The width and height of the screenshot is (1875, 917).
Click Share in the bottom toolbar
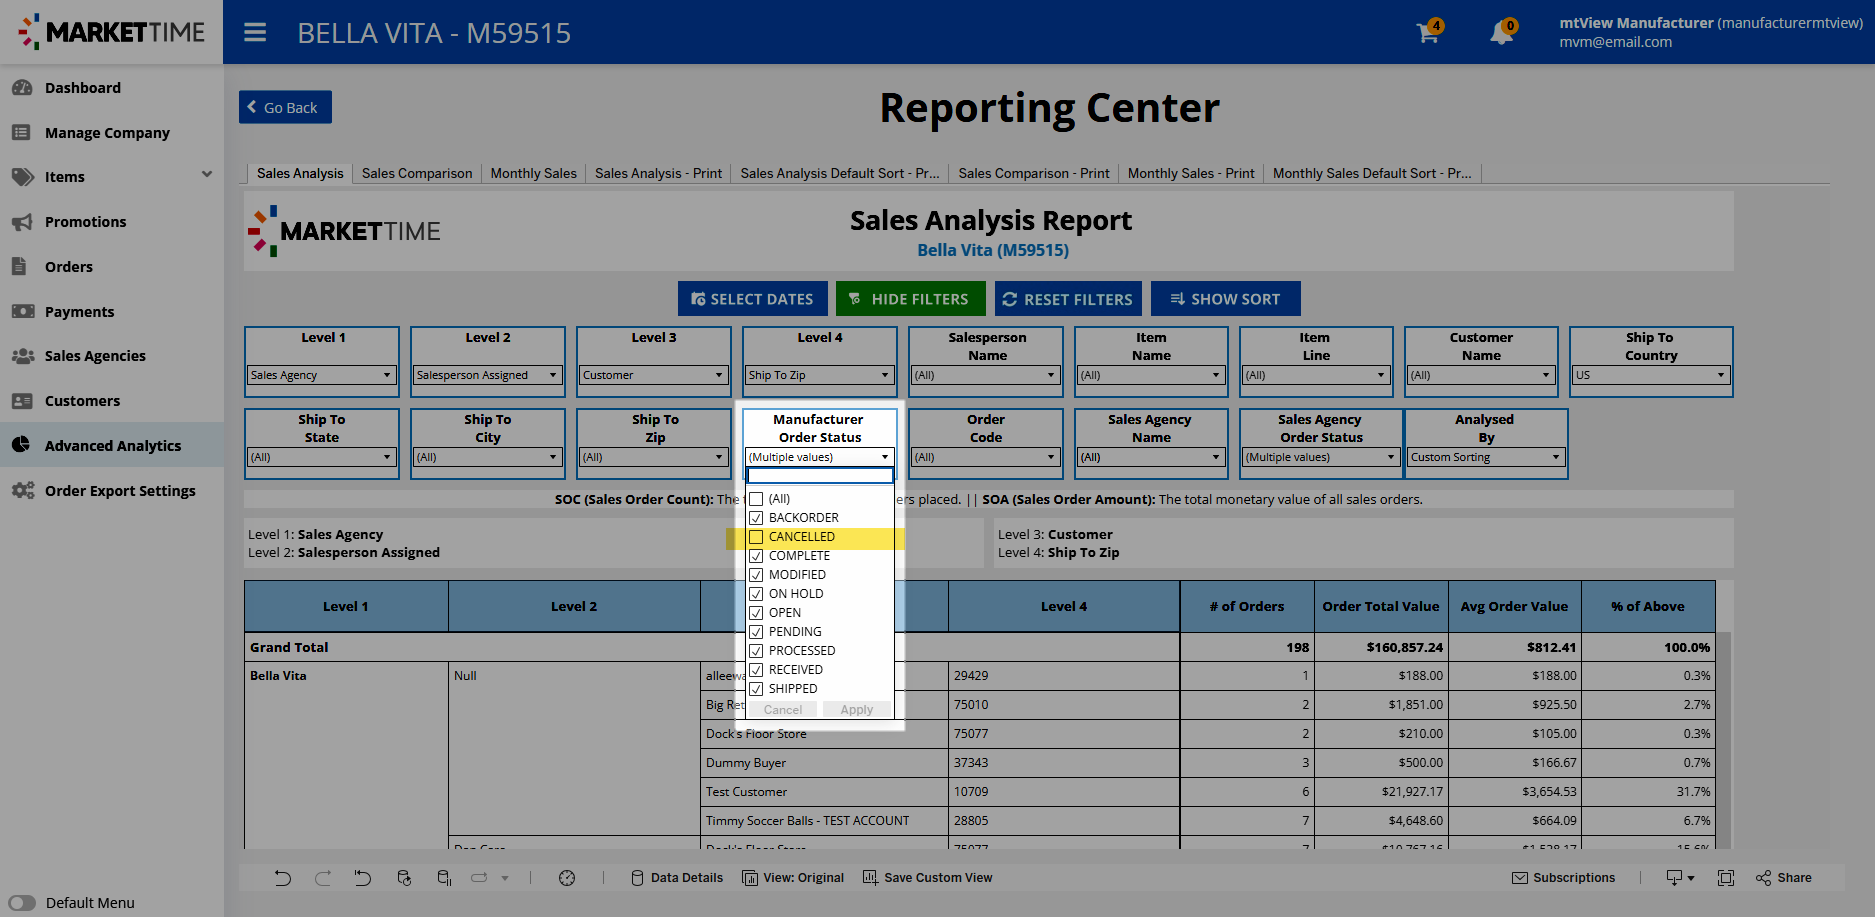pos(1784,878)
